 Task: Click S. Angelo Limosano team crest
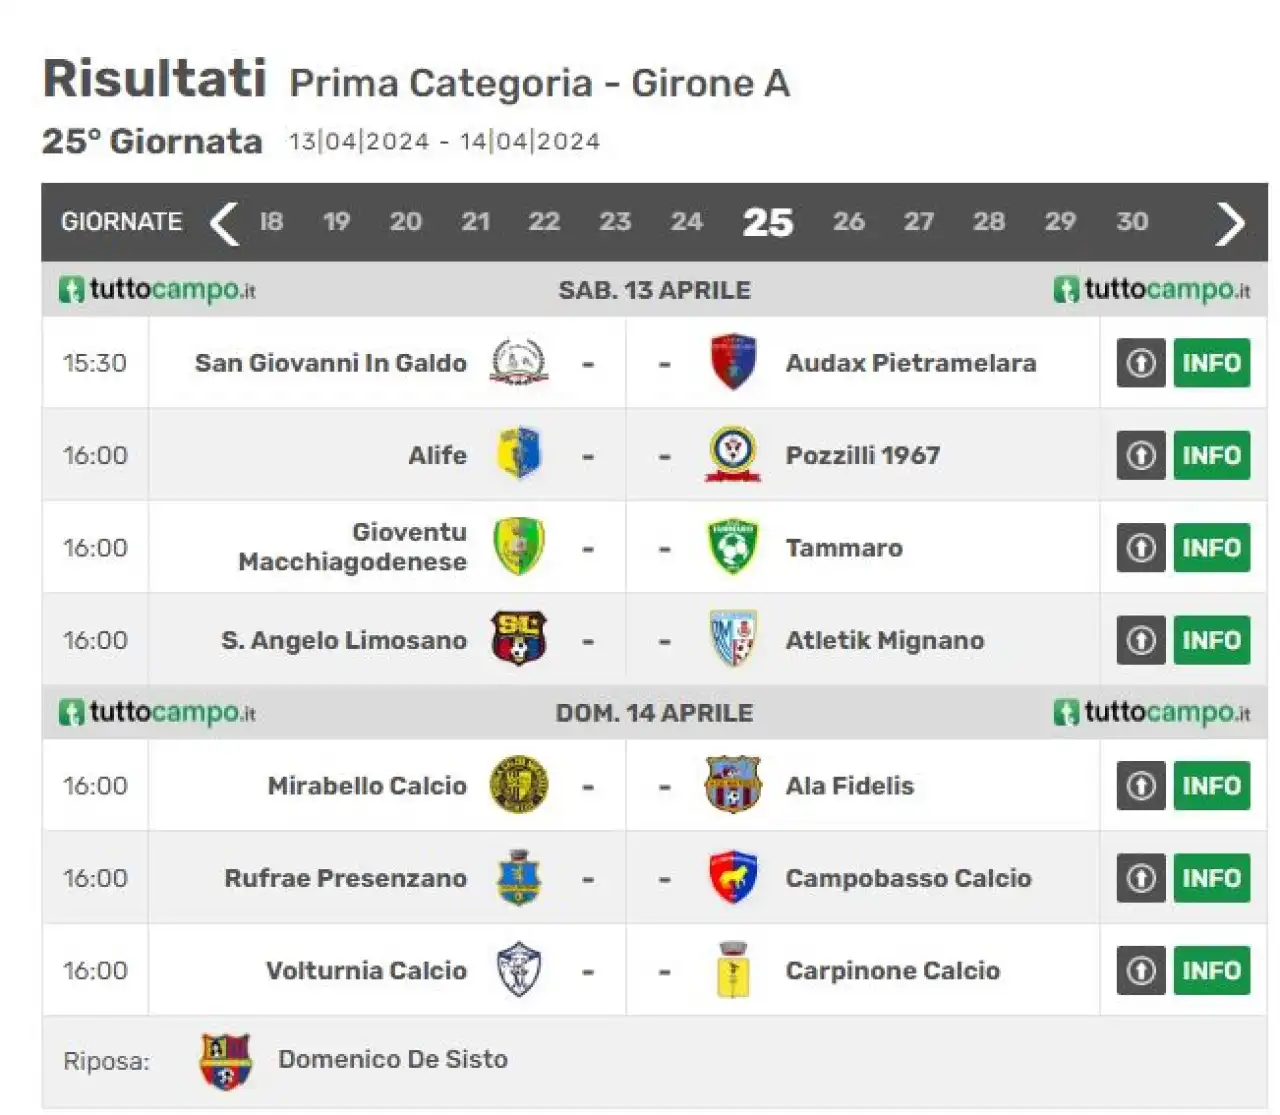(x=518, y=639)
